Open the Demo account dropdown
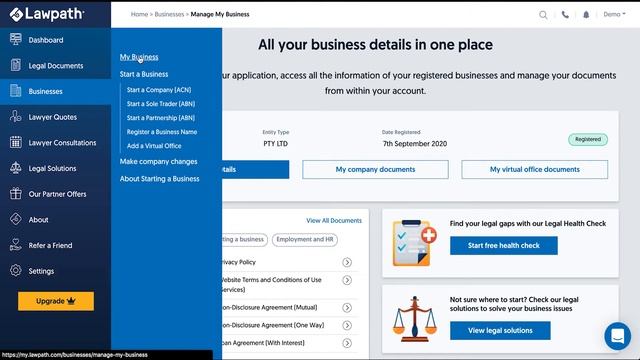The height and width of the screenshot is (360, 640). [x=614, y=14]
